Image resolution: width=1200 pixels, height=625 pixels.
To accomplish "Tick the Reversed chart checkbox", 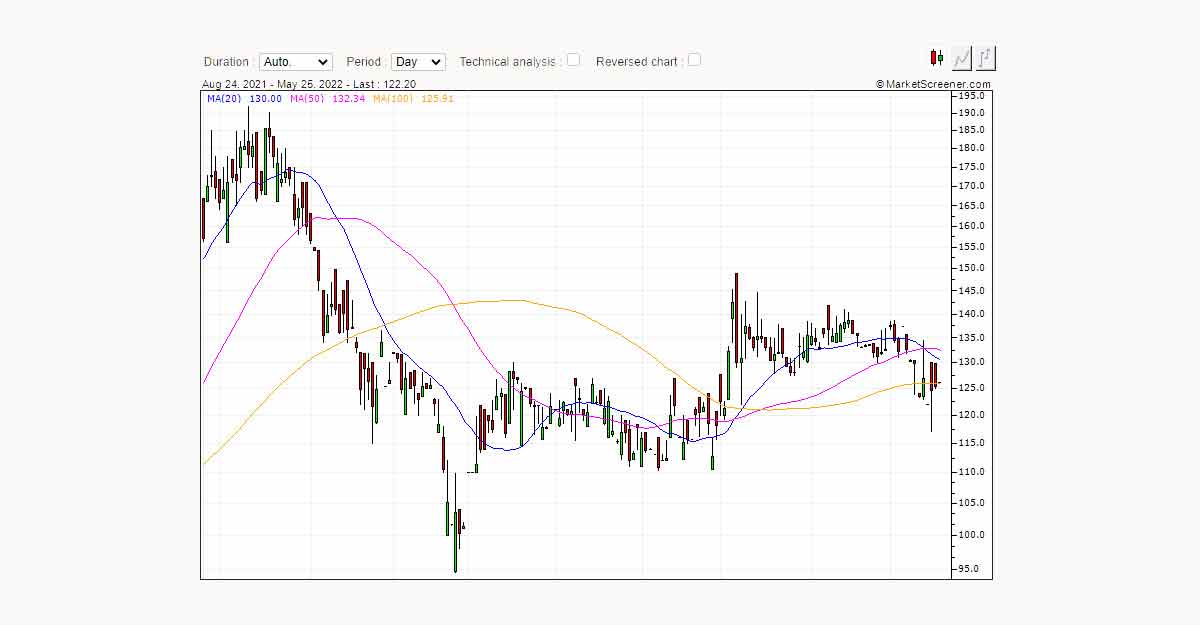I will 694,60.
